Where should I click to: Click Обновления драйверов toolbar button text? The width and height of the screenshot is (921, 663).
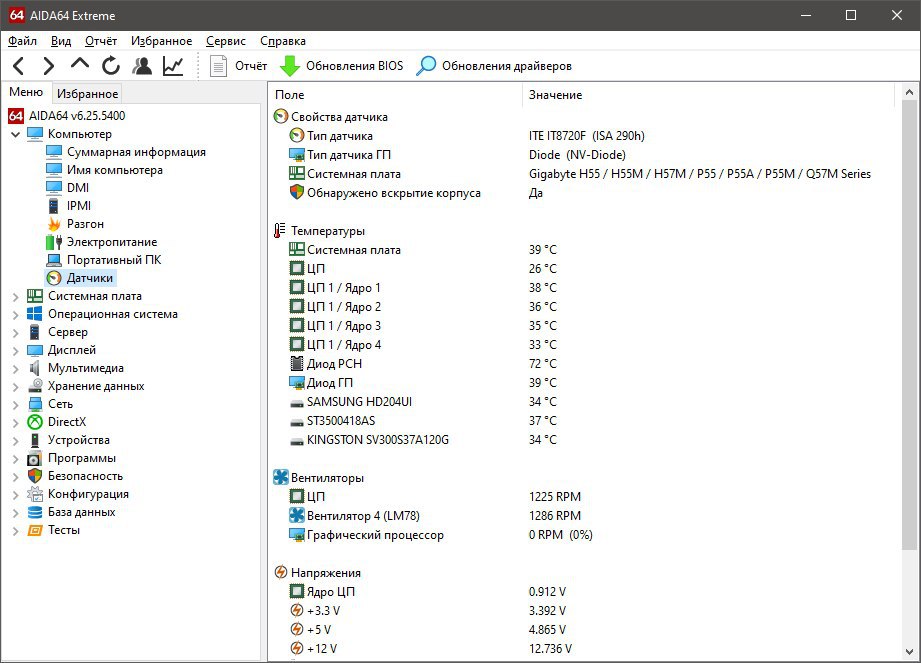[x=507, y=66]
